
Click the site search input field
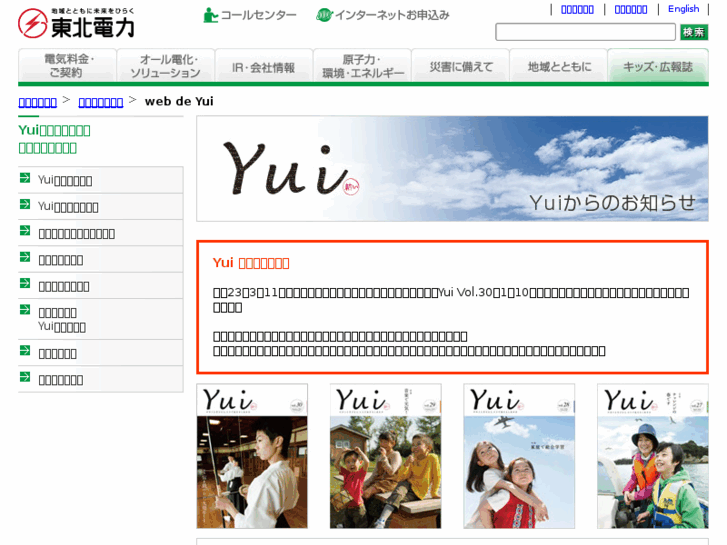pos(585,32)
